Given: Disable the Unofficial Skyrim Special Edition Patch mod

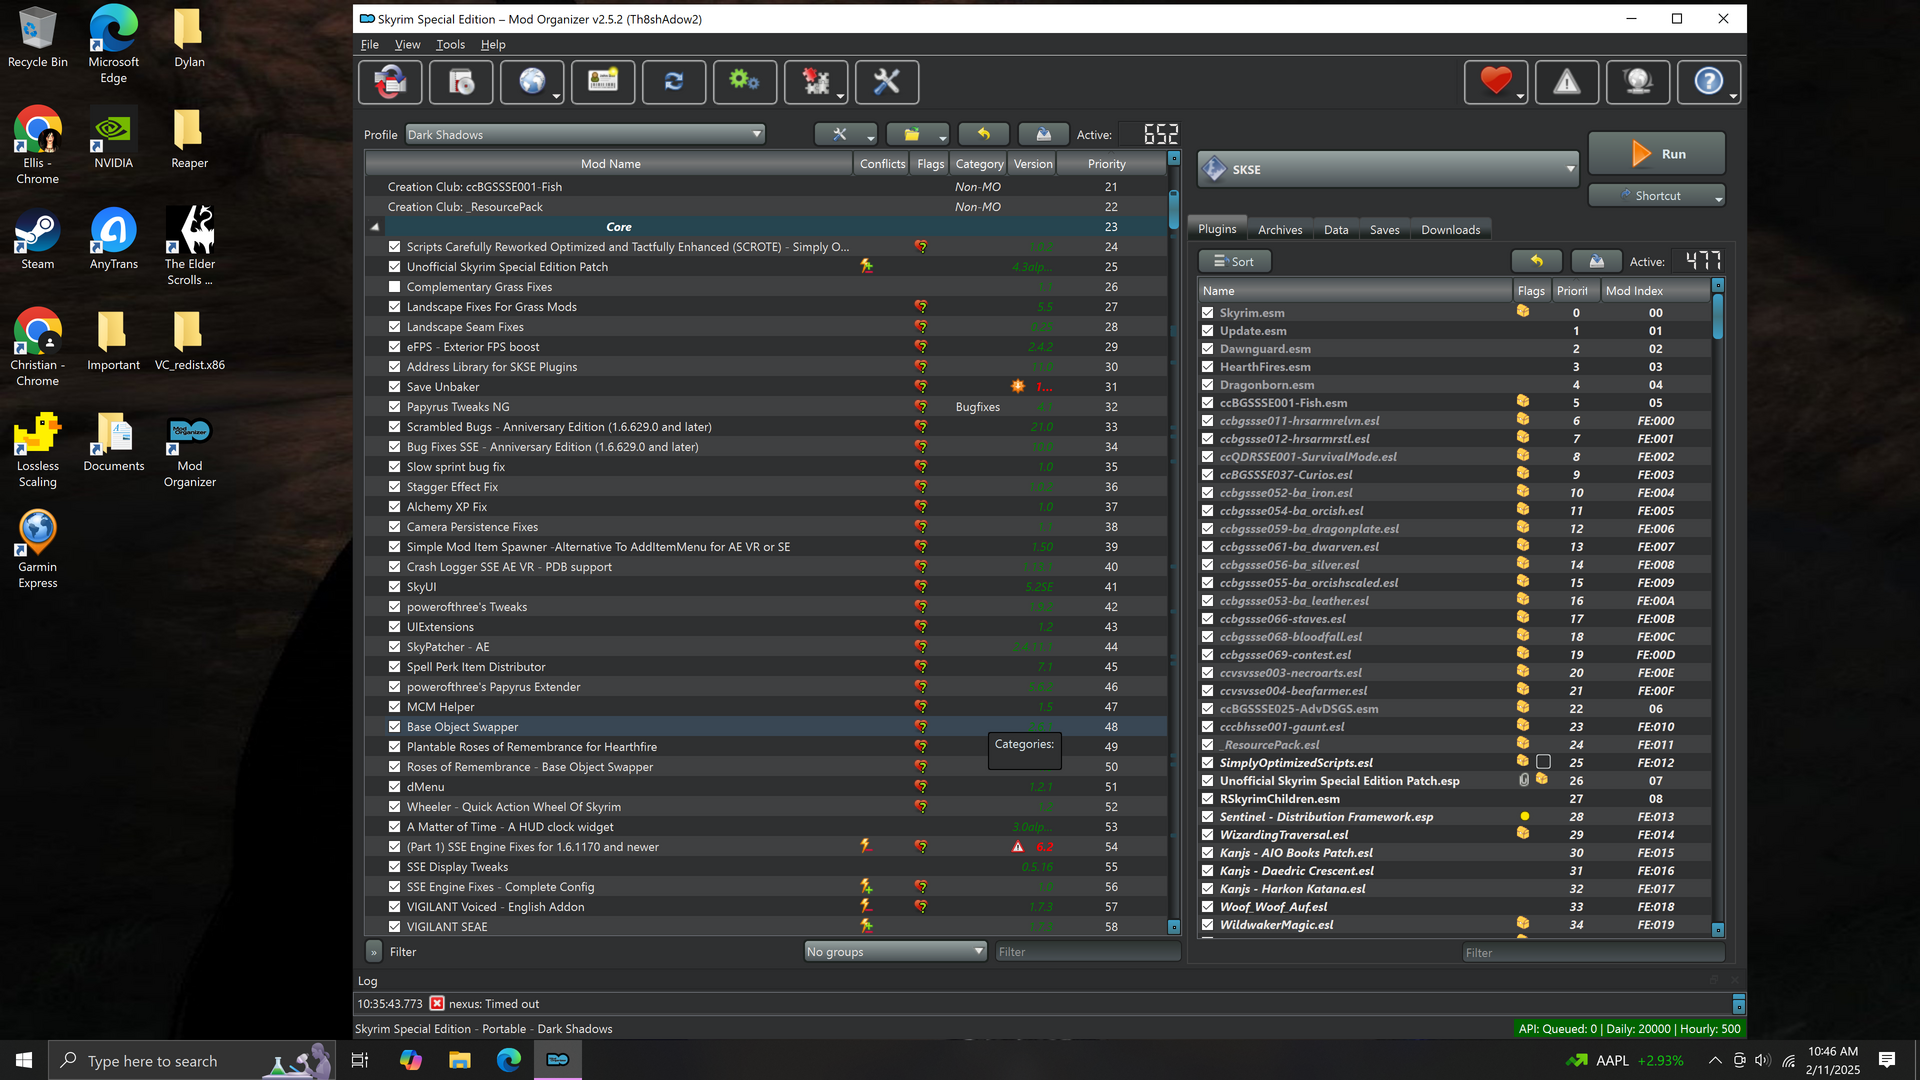Looking at the screenshot, I should click(394, 267).
